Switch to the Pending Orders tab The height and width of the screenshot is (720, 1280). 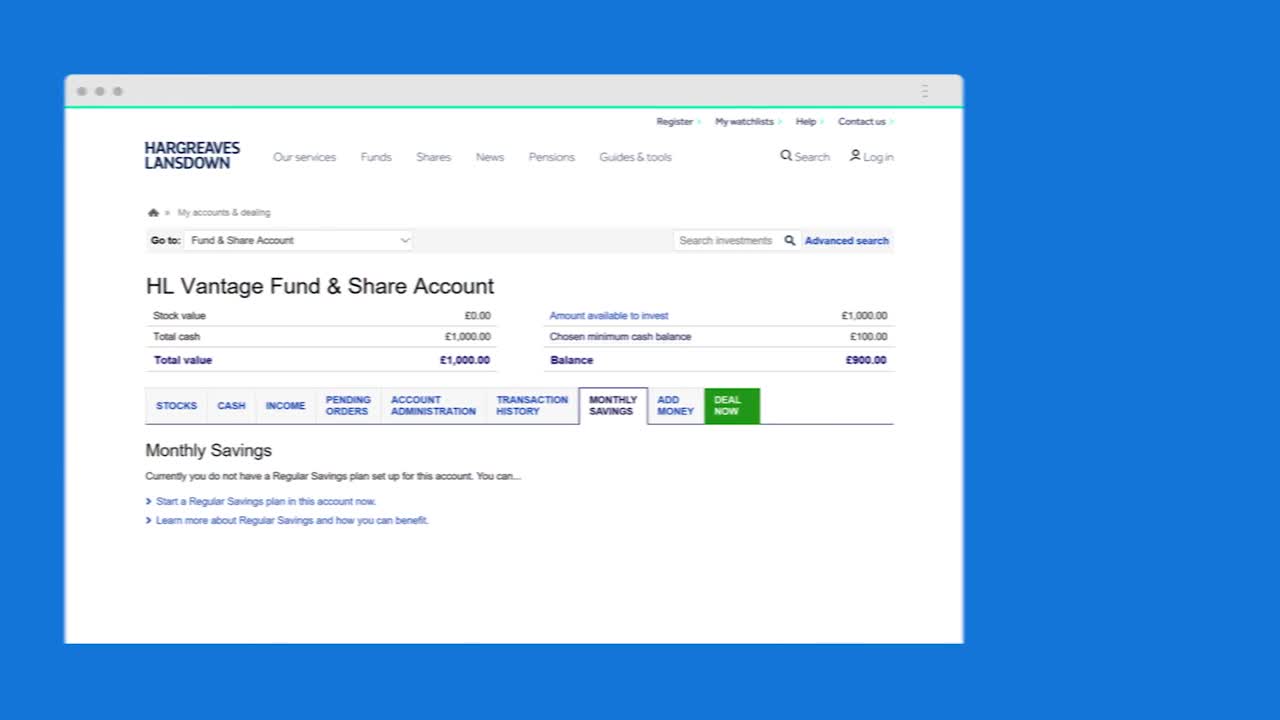(x=348, y=406)
